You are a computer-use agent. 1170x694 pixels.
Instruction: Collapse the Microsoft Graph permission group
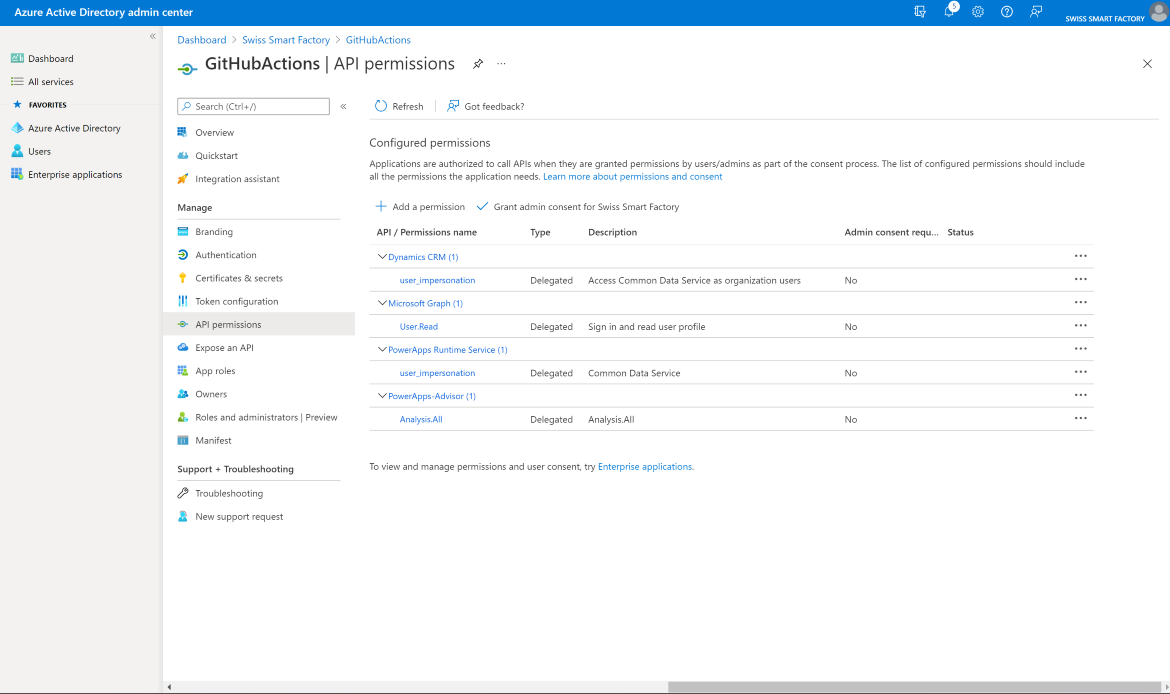(382, 303)
